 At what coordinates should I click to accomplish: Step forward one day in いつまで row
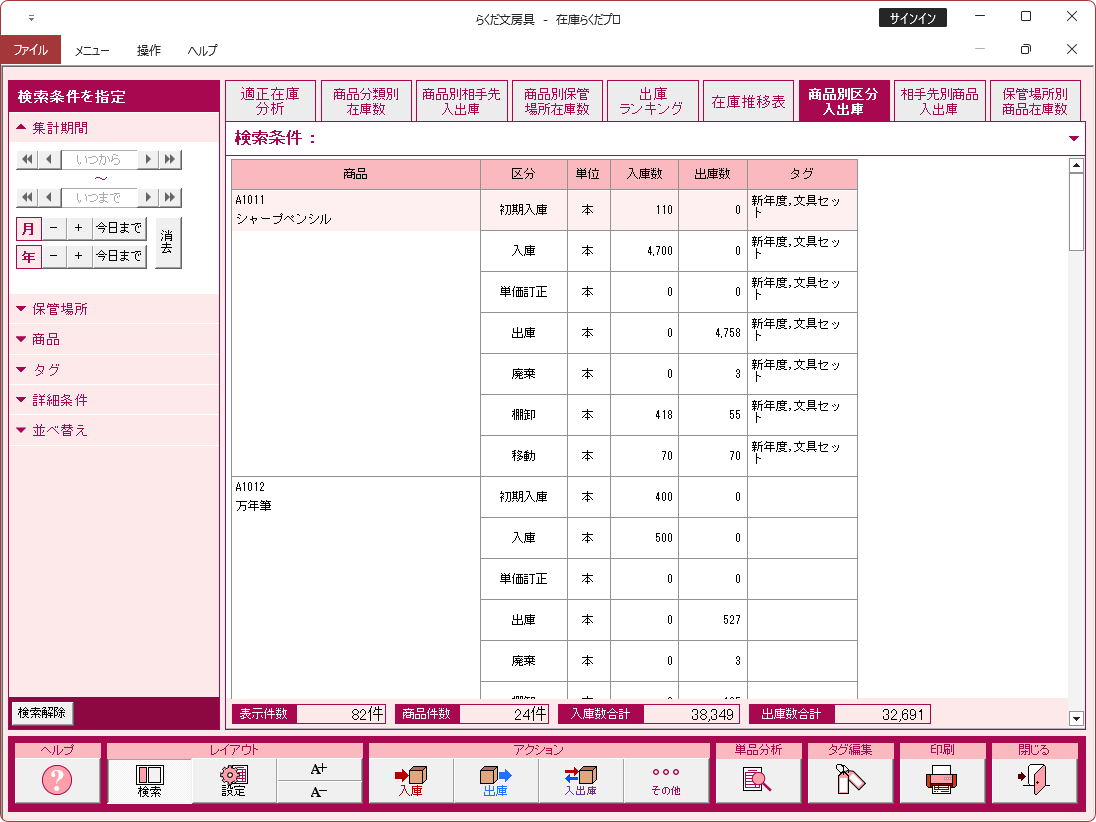(148, 198)
